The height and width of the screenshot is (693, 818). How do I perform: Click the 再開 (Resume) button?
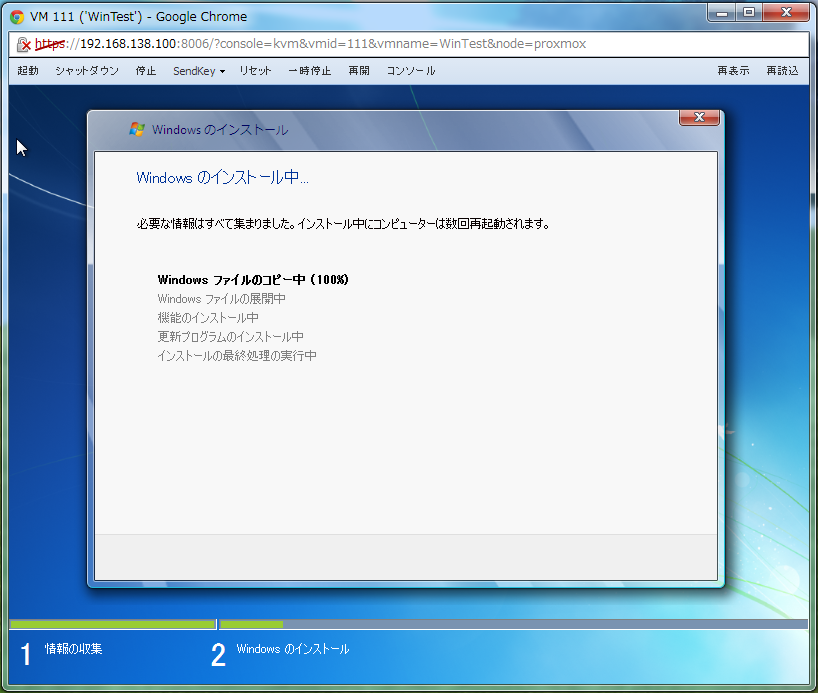pyautogui.click(x=359, y=70)
